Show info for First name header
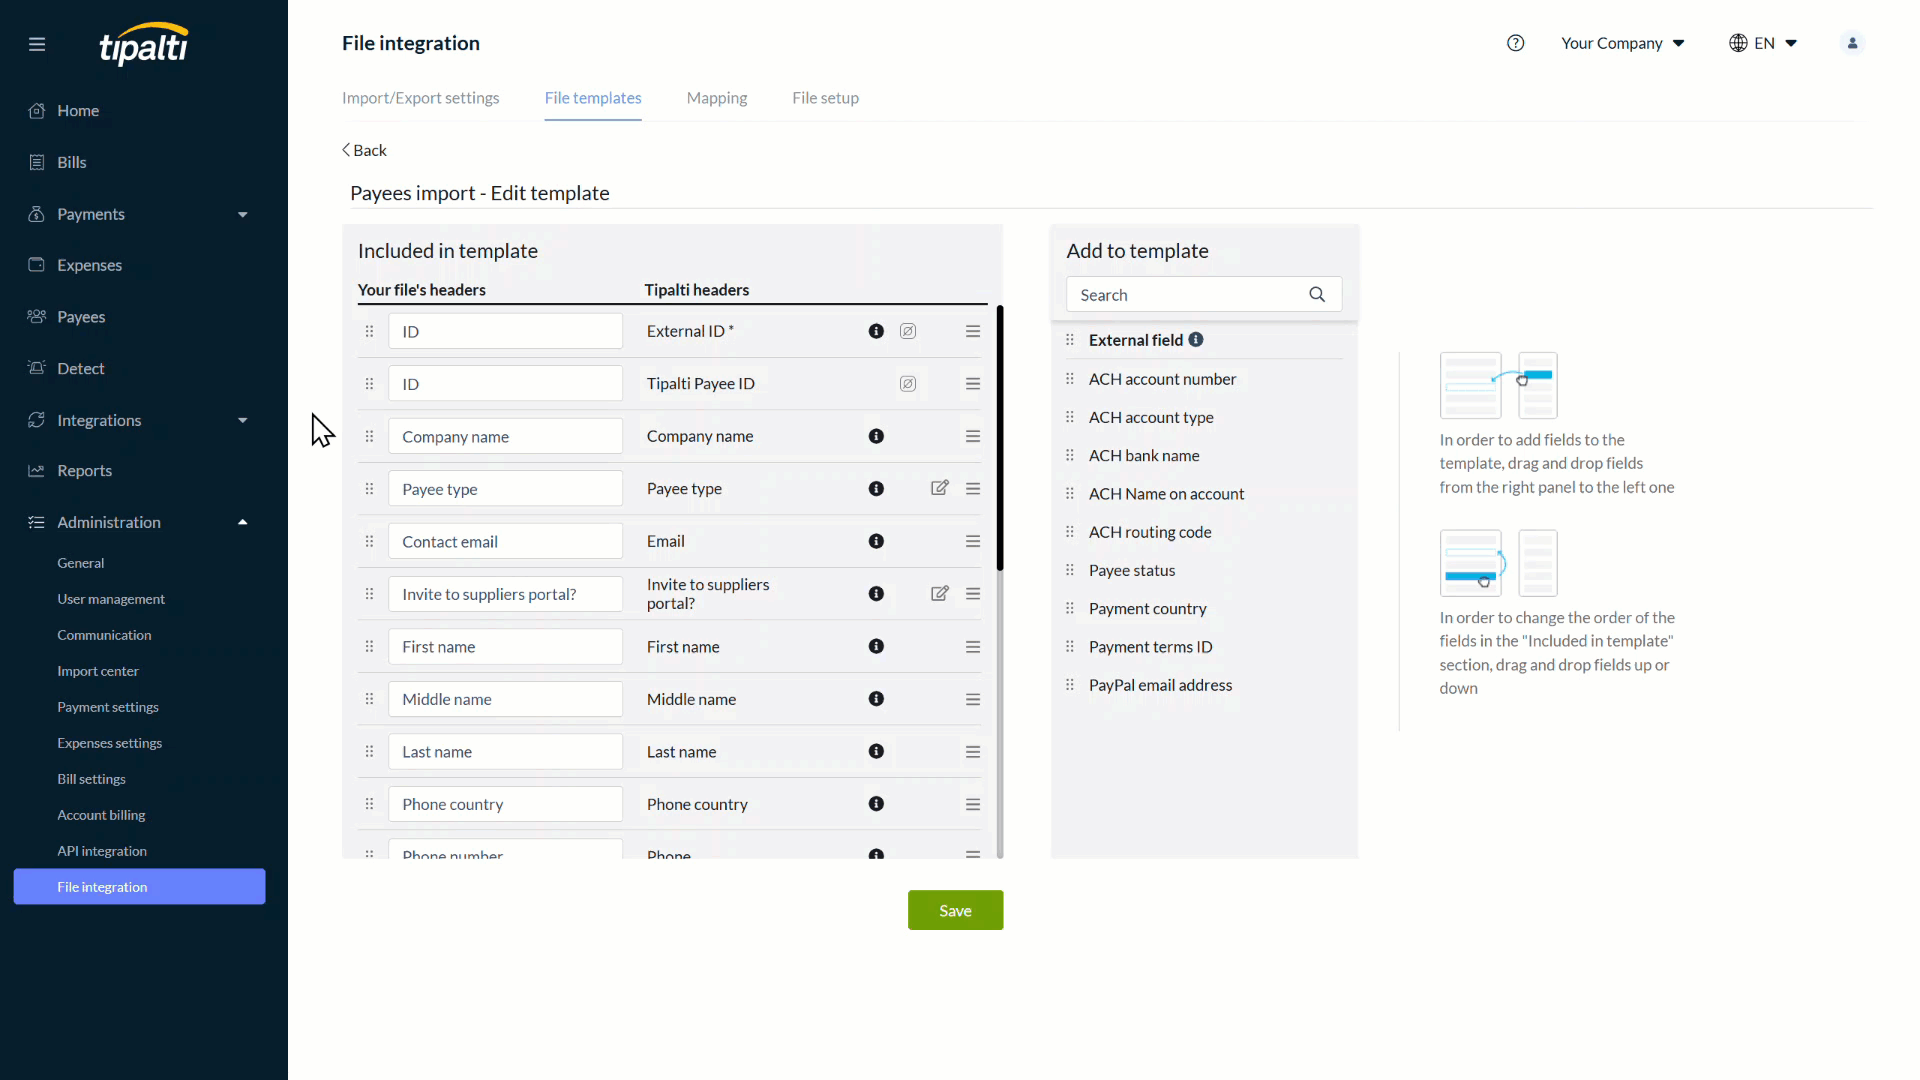 [876, 647]
